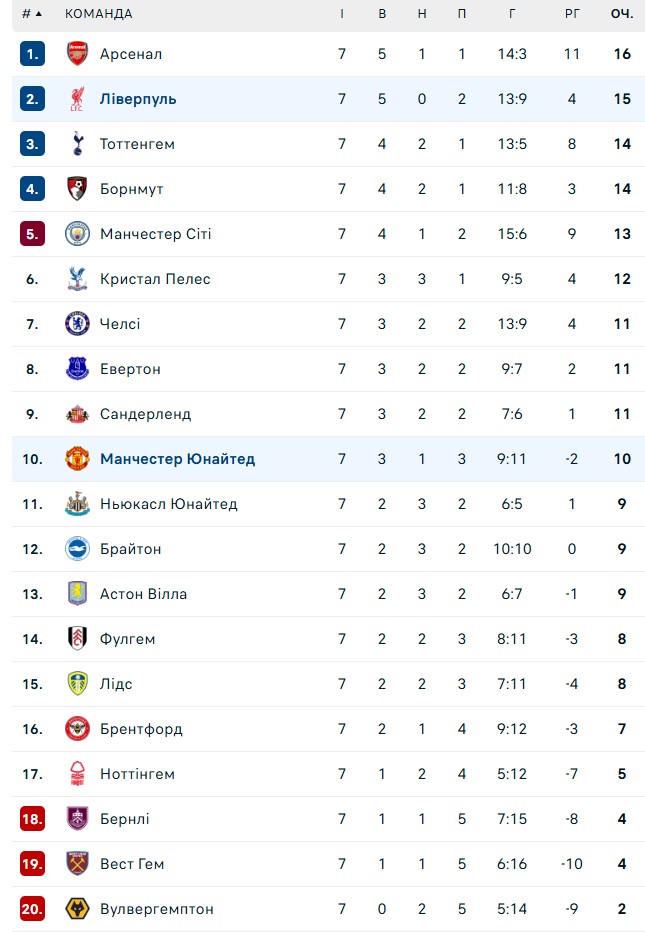Click the red rank 18 relegation badge
Screen dimensions: 645x932
(33, 819)
